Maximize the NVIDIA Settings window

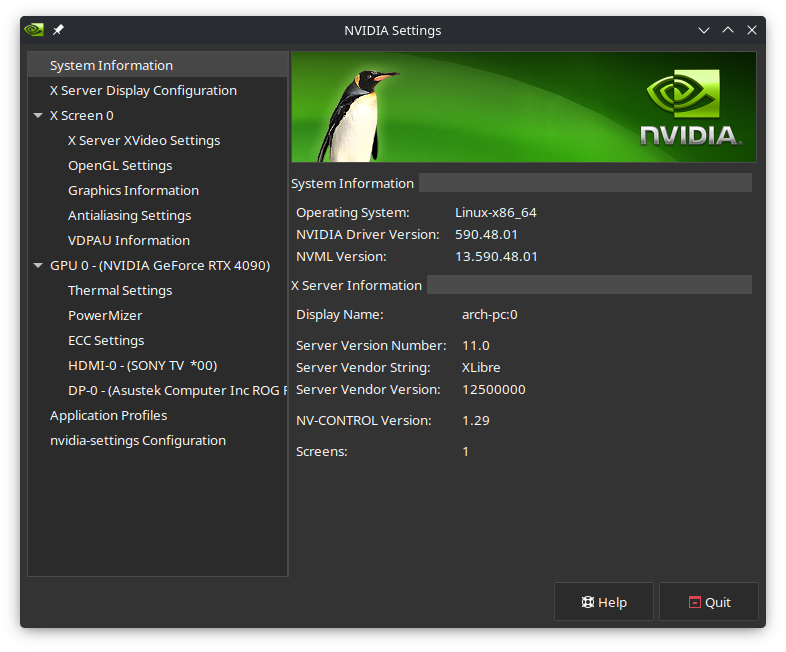[728, 30]
